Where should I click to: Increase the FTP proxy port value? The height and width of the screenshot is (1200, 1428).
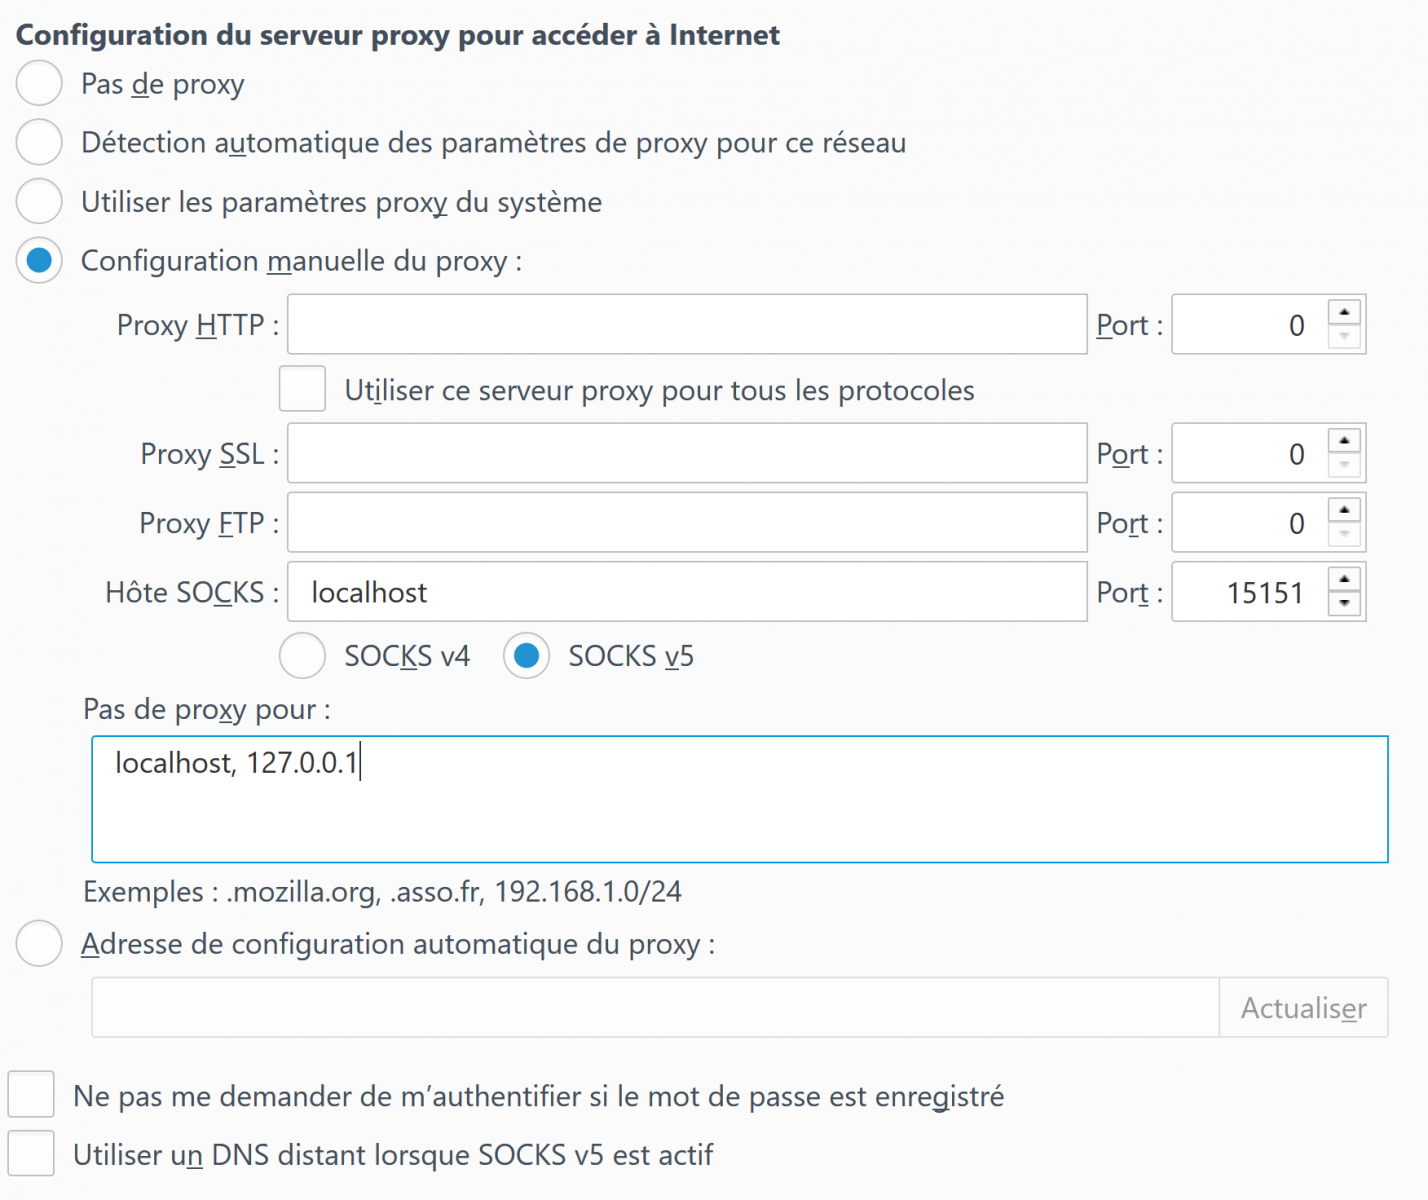[1345, 511]
